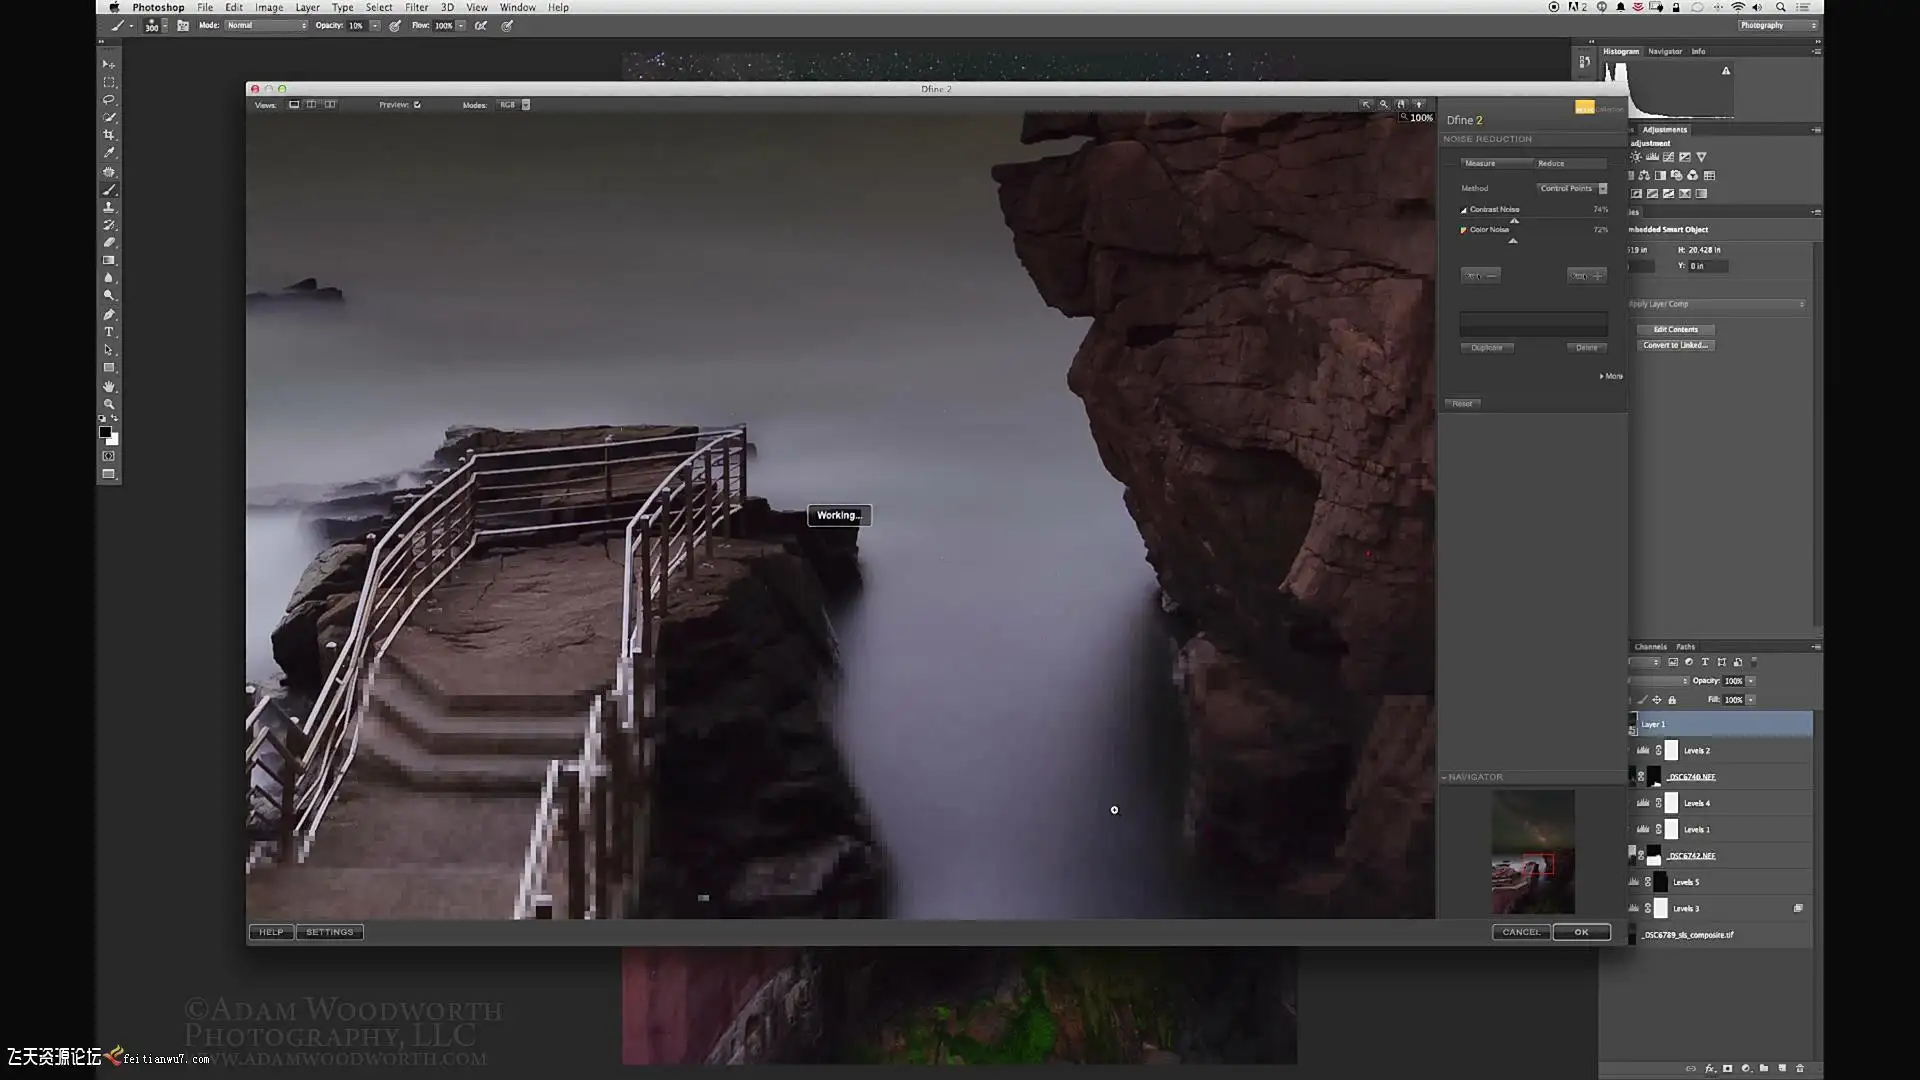Screen dimensions: 1920x1080
Task: Click the Levels adjustment icon
Action: tap(1652, 157)
